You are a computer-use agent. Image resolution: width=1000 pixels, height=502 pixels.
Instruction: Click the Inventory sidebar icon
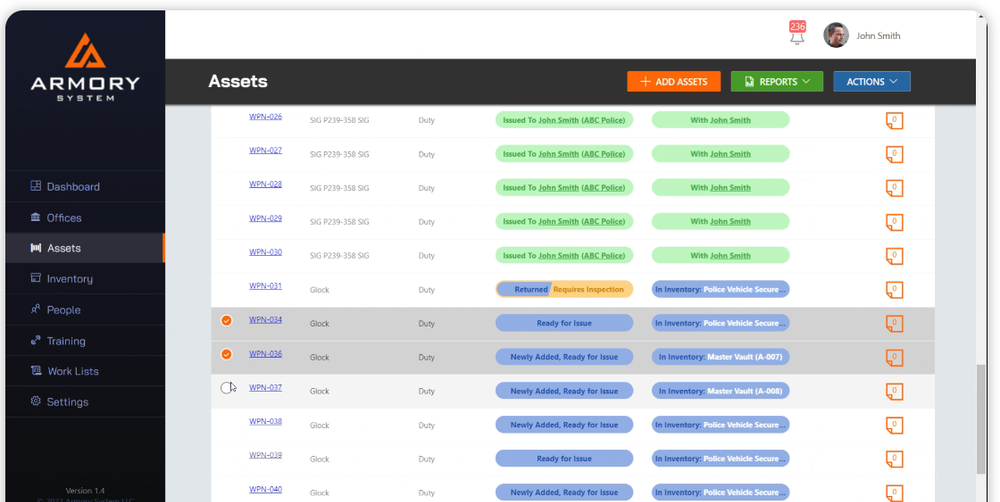36,279
